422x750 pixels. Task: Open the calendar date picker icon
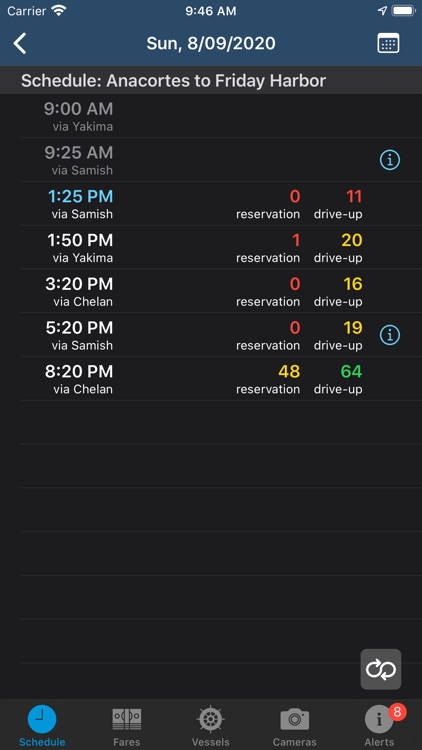tap(388, 44)
